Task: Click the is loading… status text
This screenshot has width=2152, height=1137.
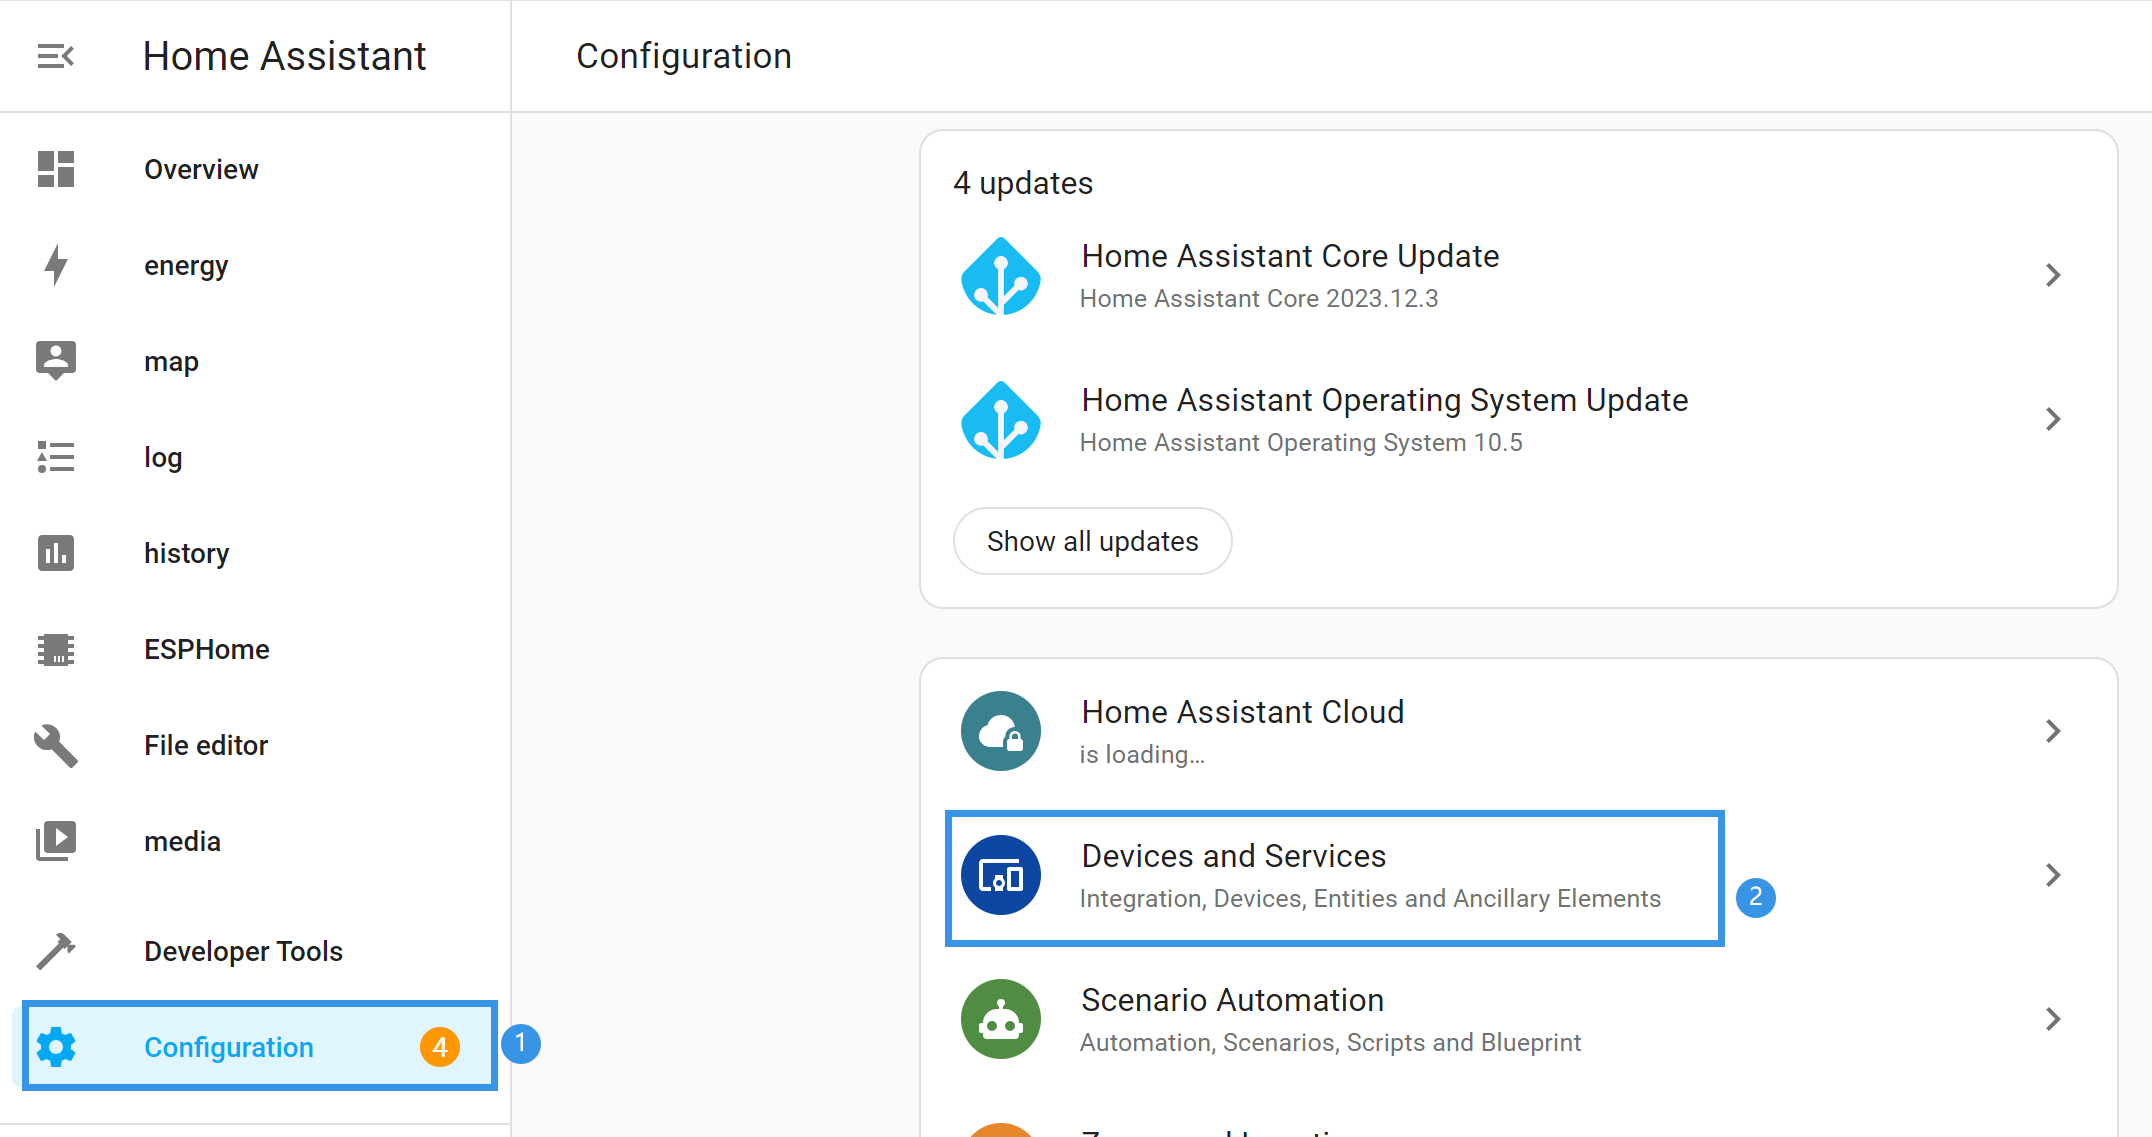Action: (x=1142, y=754)
